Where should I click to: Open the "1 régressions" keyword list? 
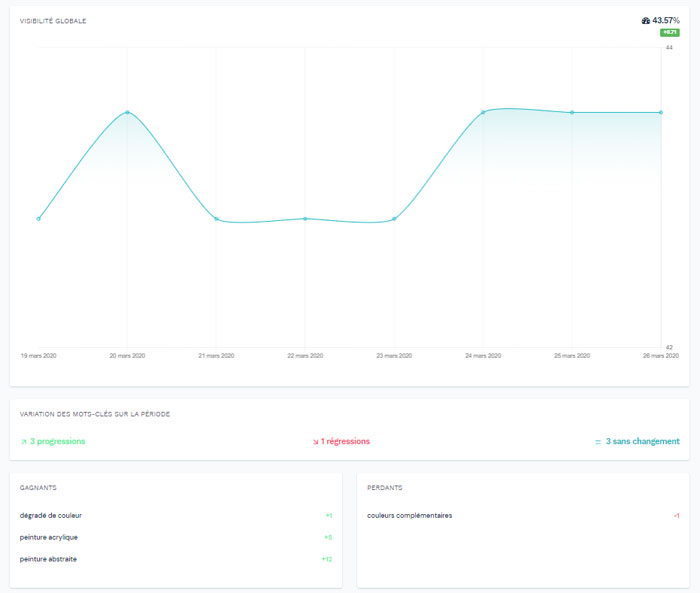(346, 441)
